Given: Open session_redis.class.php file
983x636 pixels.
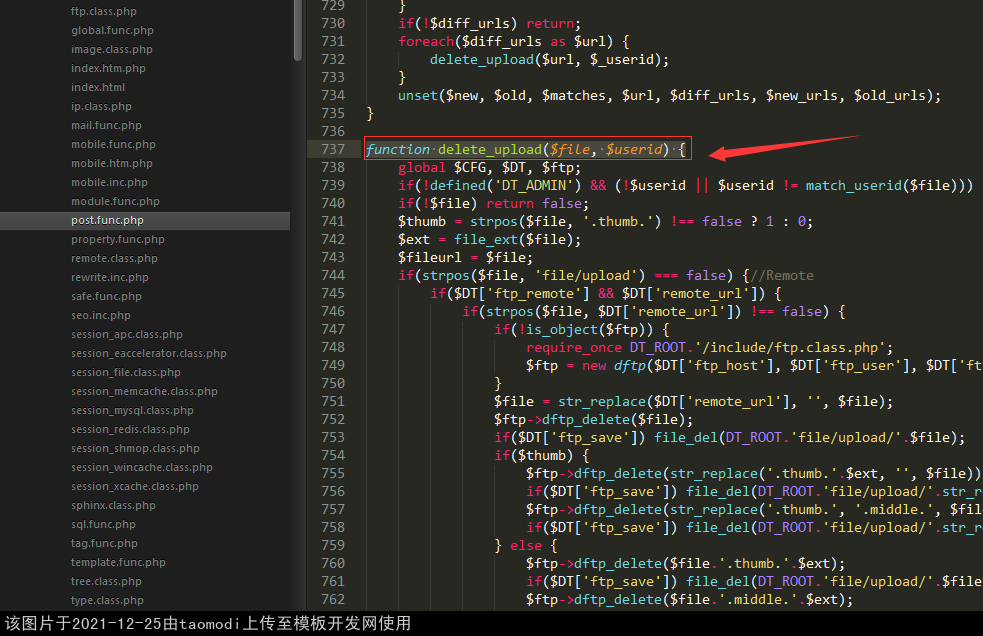Looking at the screenshot, I should pyautogui.click(x=130, y=429).
